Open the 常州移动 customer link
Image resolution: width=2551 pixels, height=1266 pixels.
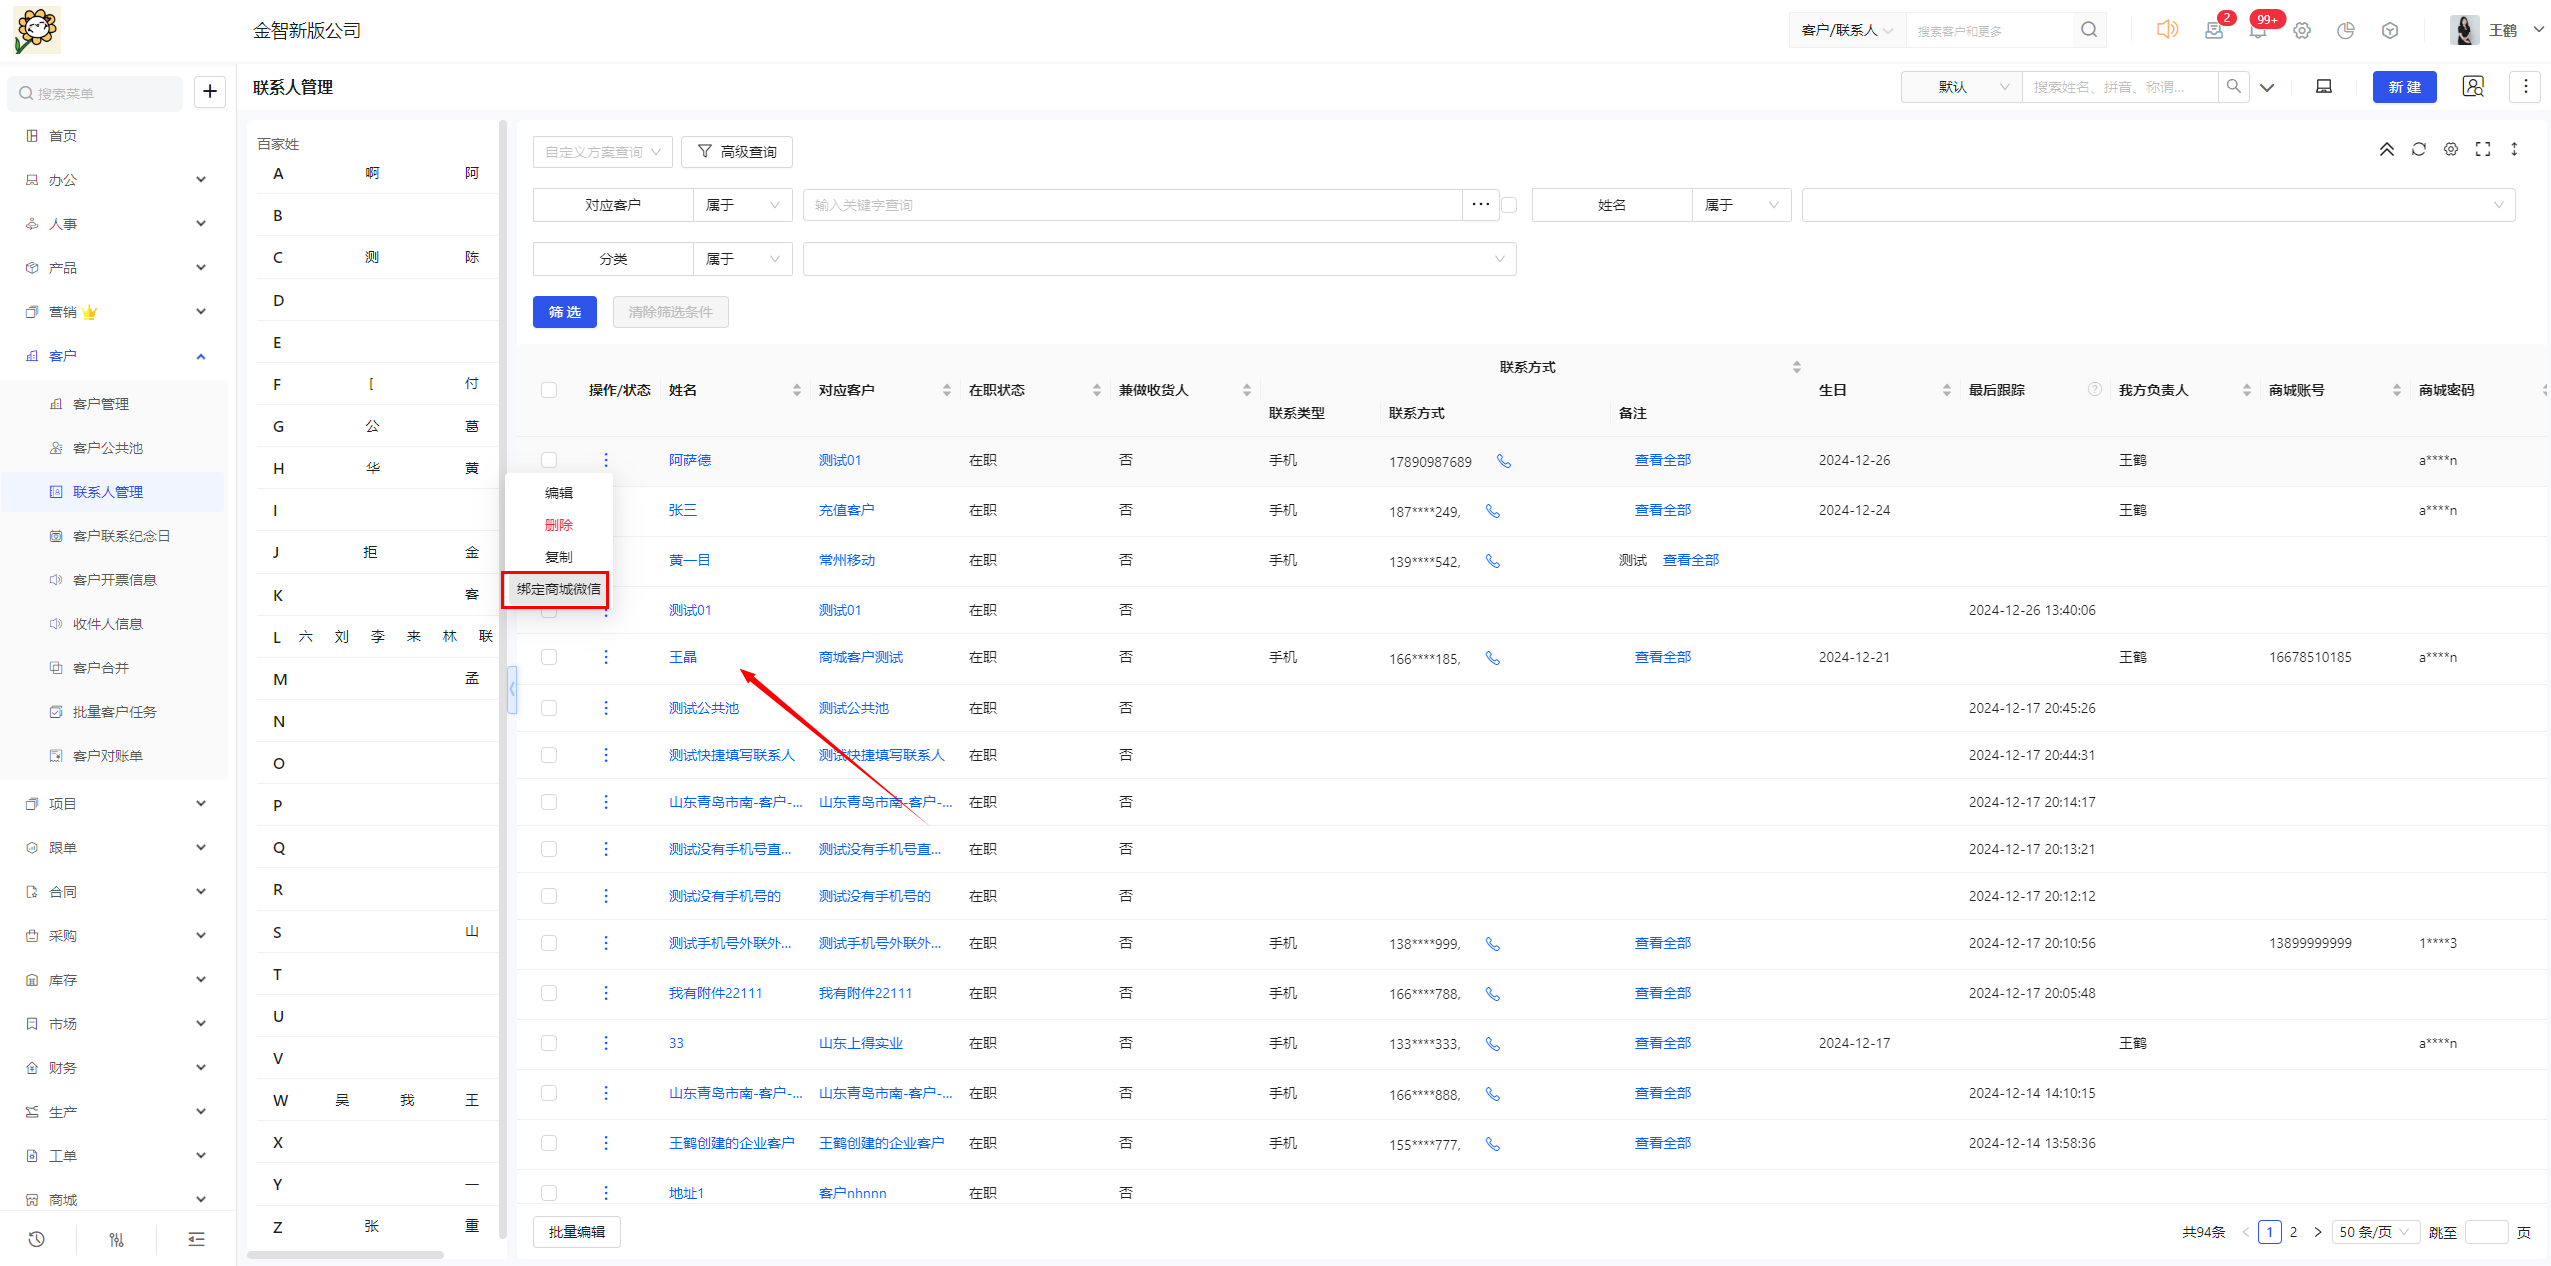pyautogui.click(x=846, y=560)
